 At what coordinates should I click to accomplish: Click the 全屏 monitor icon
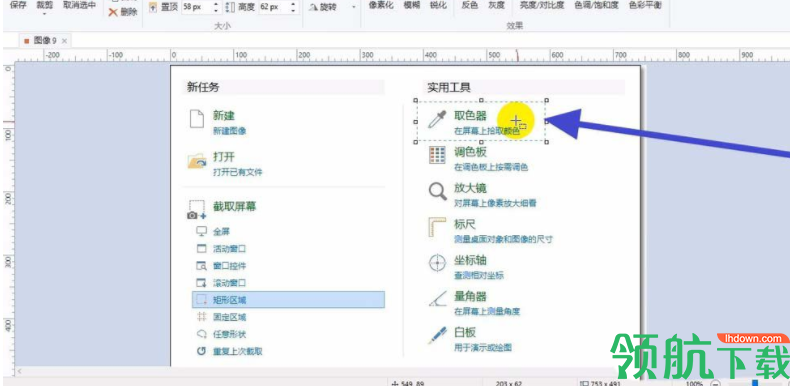[x=202, y=231]
